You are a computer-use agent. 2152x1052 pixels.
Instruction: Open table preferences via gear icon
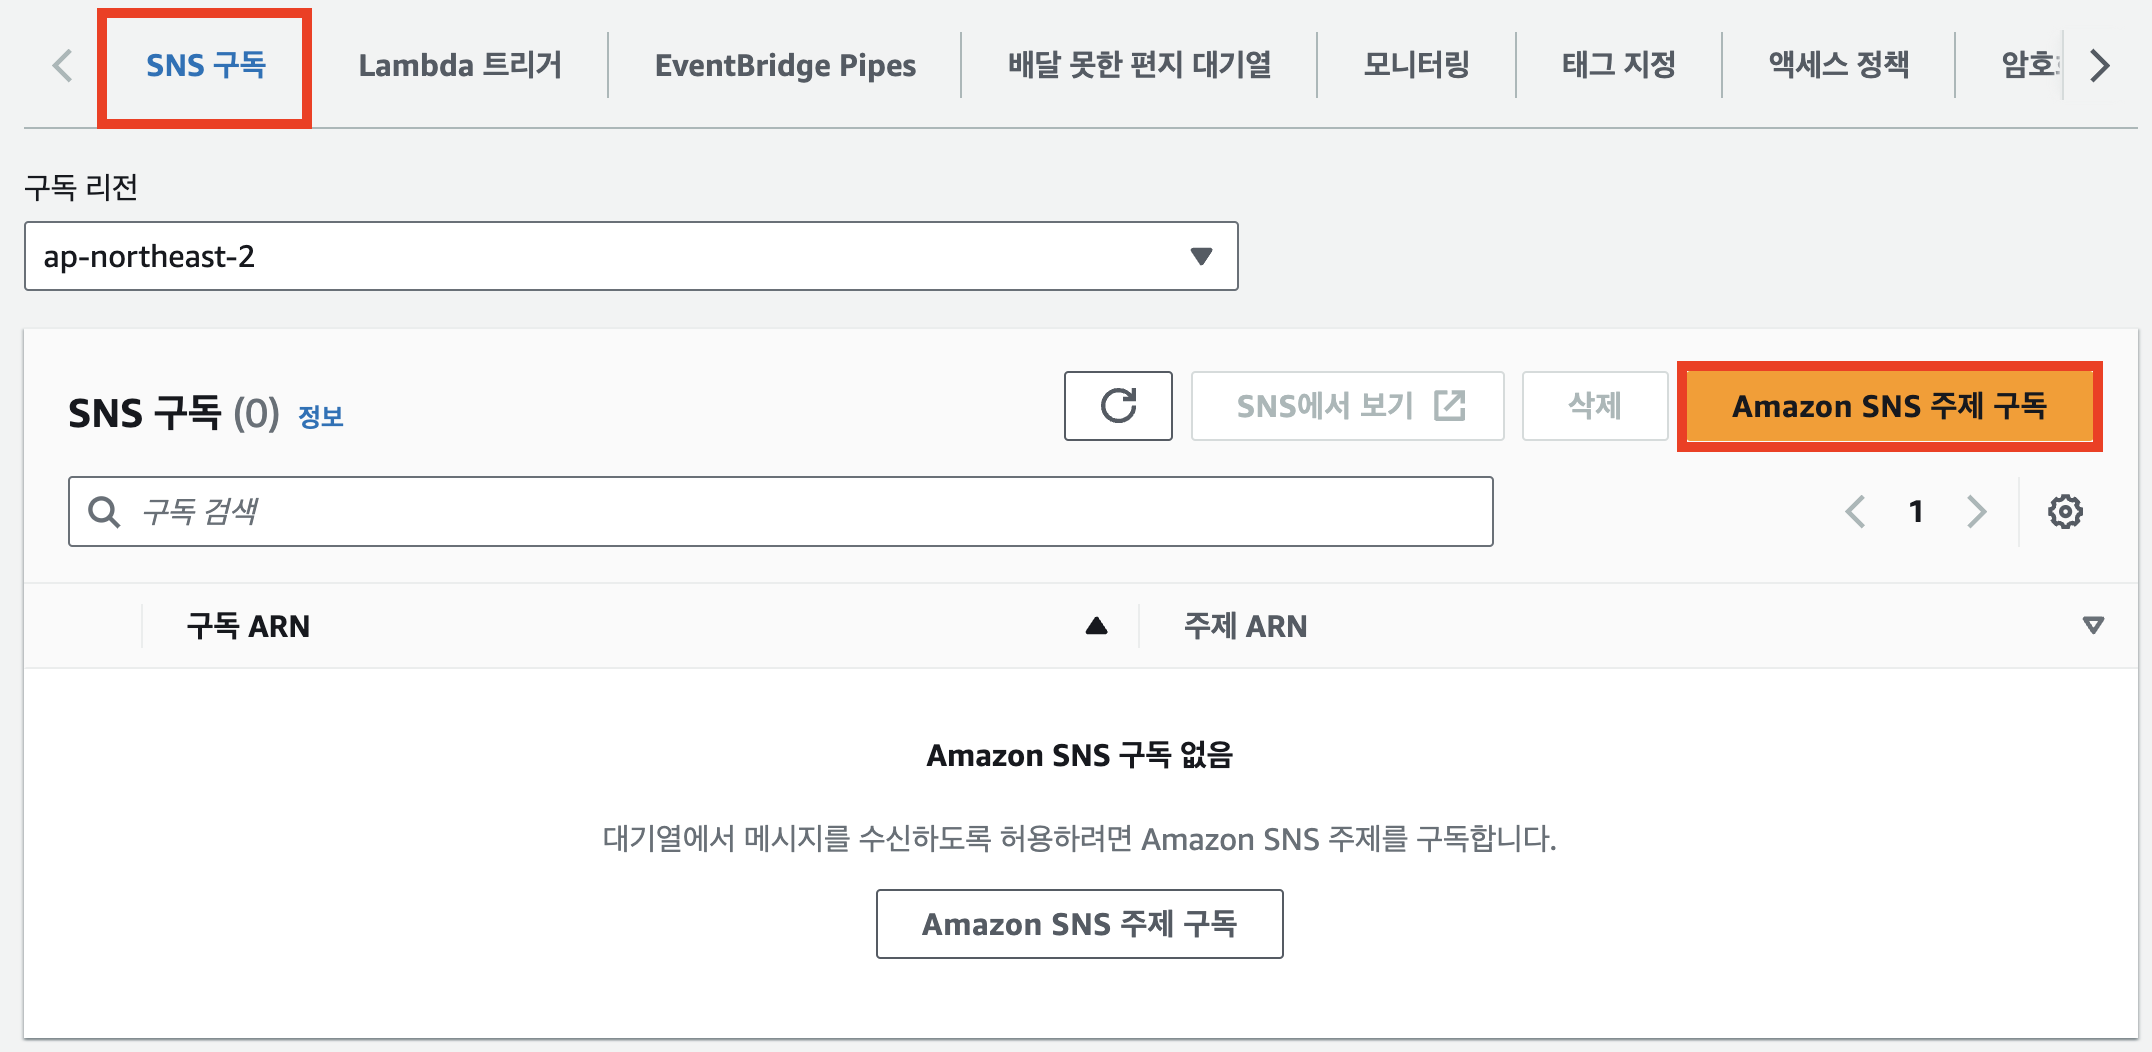tap(2064, 511)
